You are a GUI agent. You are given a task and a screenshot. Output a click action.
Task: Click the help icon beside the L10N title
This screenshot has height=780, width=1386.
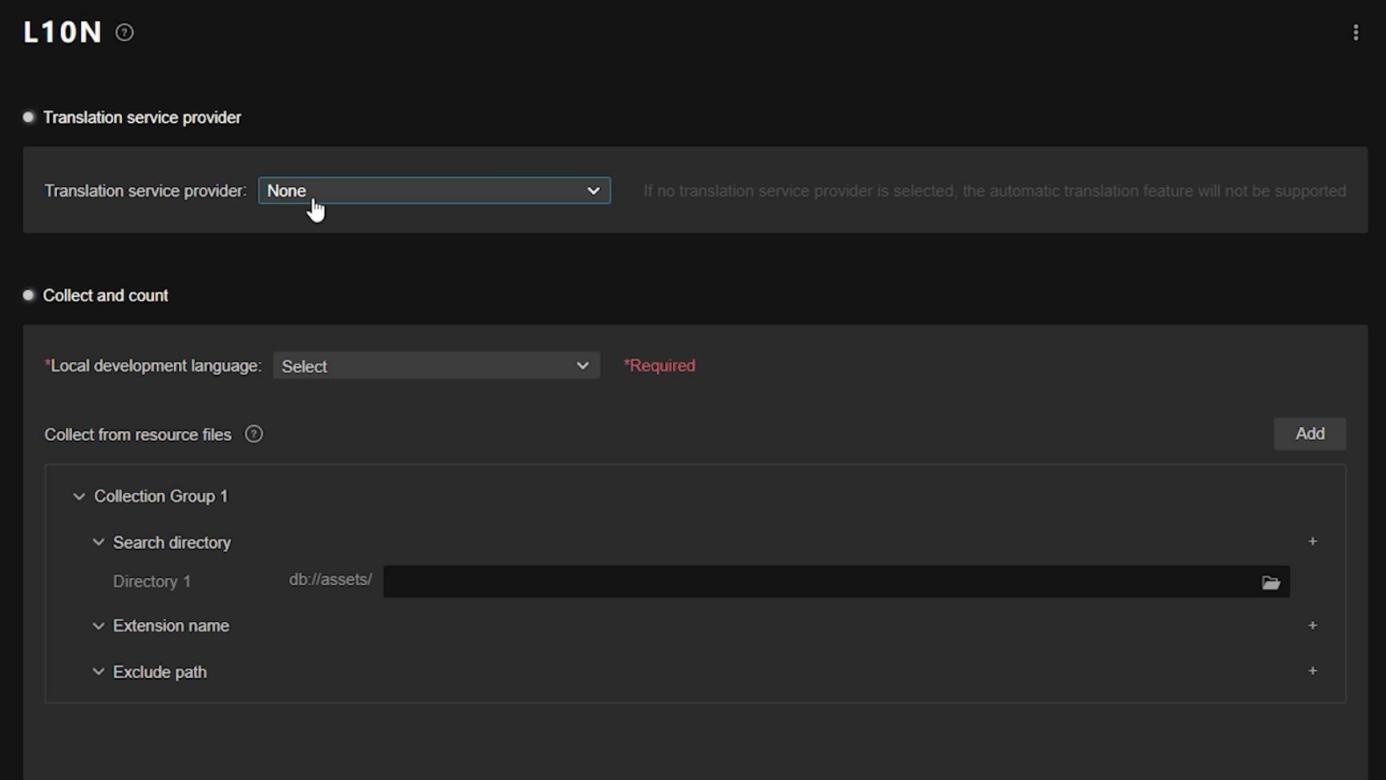(x=124, y=33)
